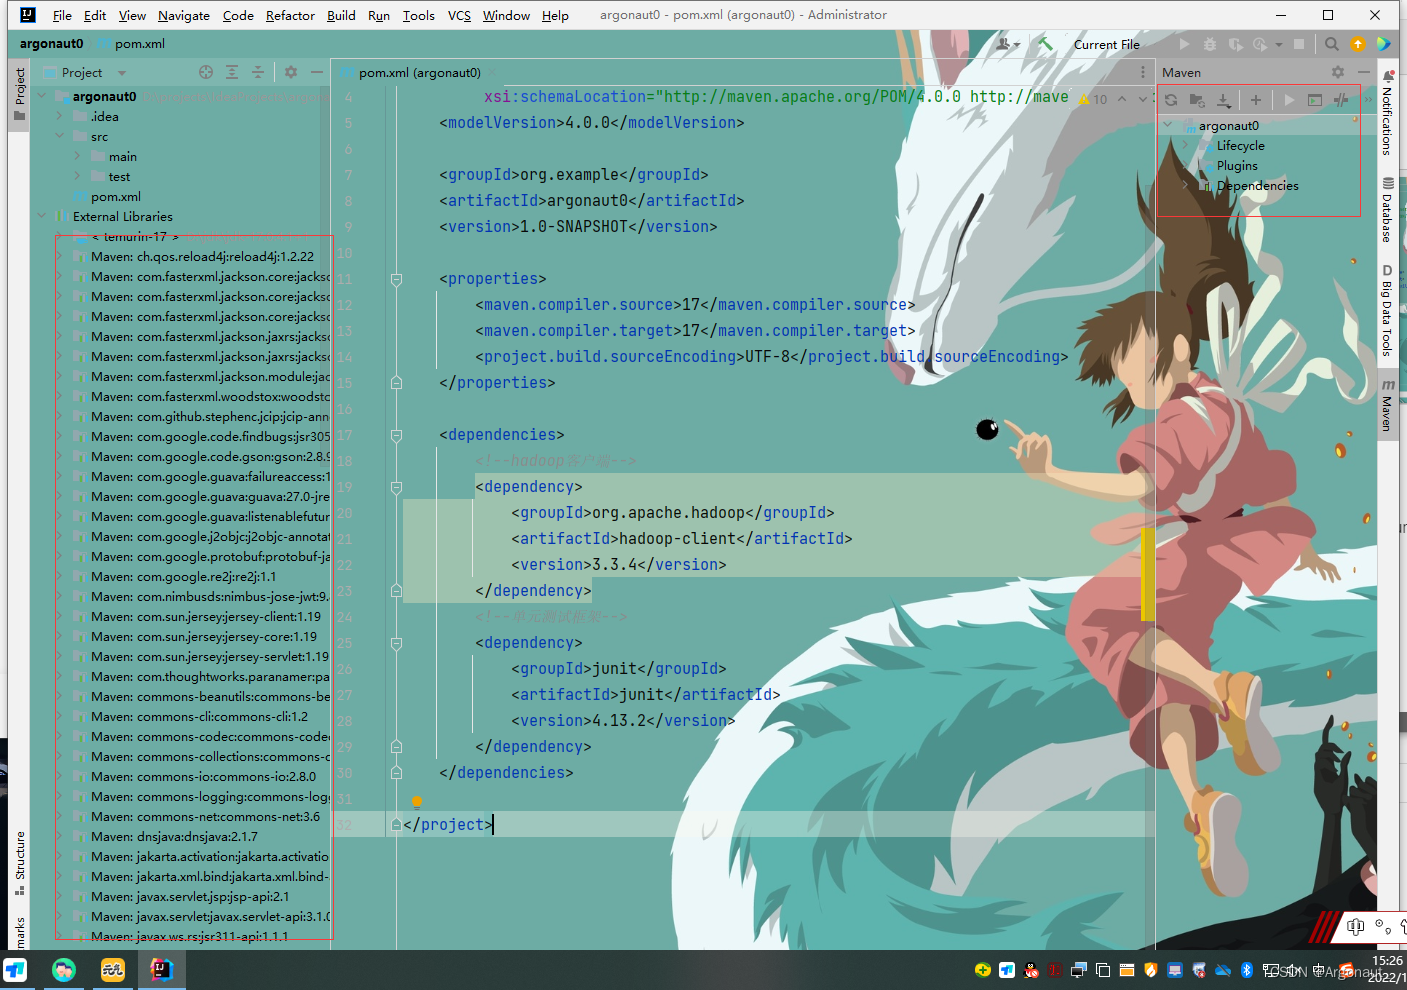Open Maven panel settings gear
Screen dimensions: 1407x990
tap(1338, 72)
